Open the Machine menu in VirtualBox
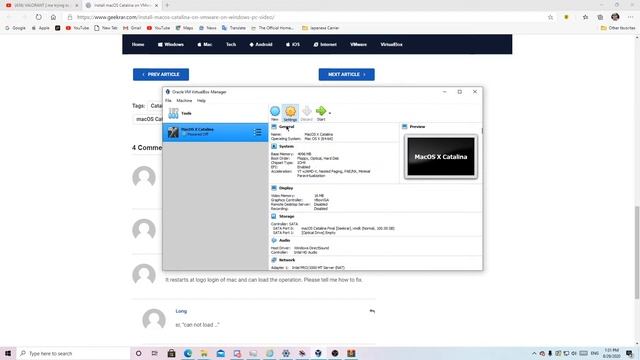This screenshot has height=360, width=640. (184, 100)
